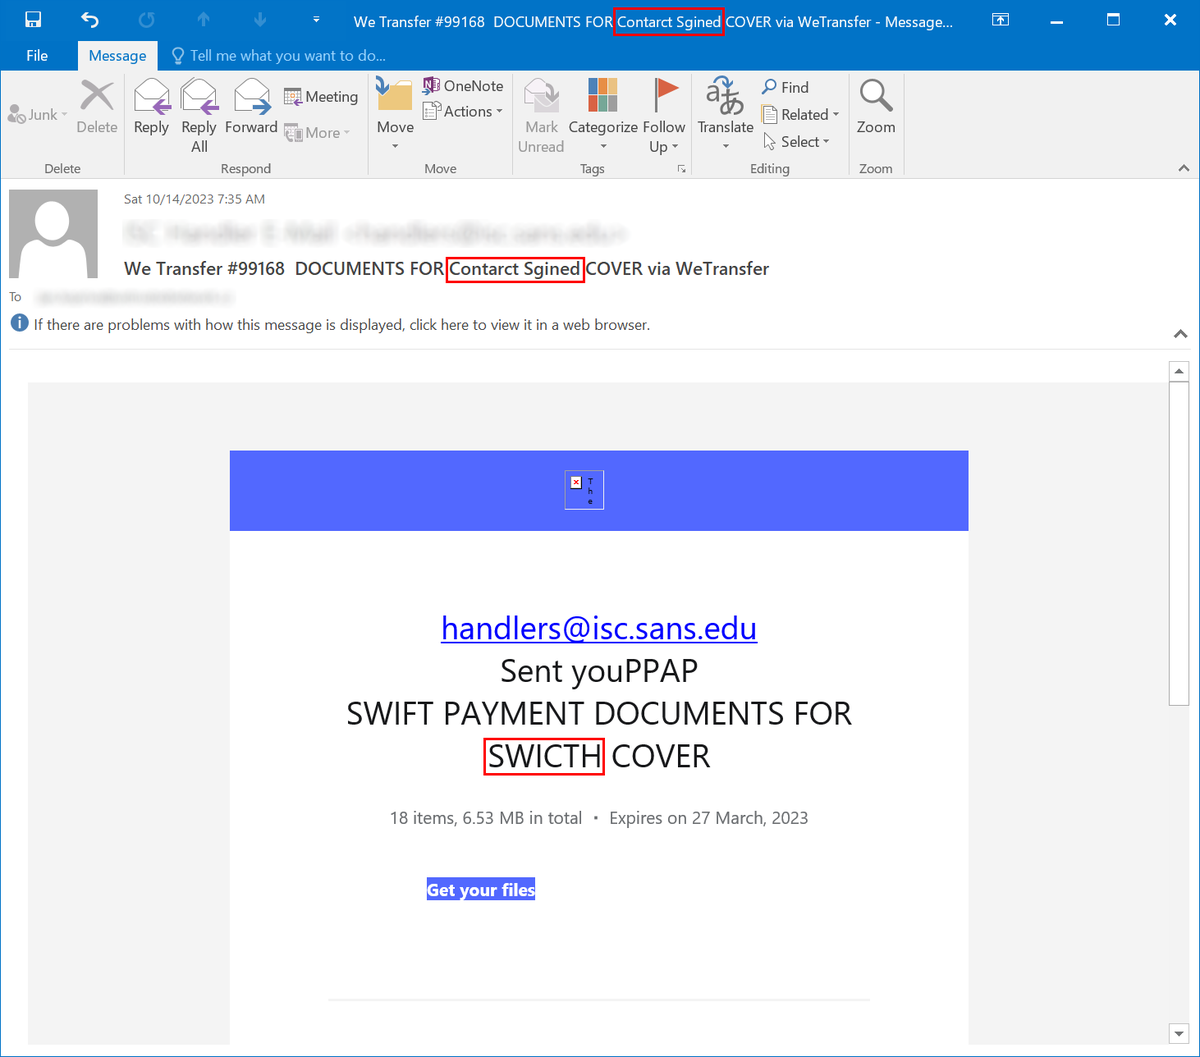Forward this email
Viewport: 1200px width, 1057px height.
(x=251, y=107)
